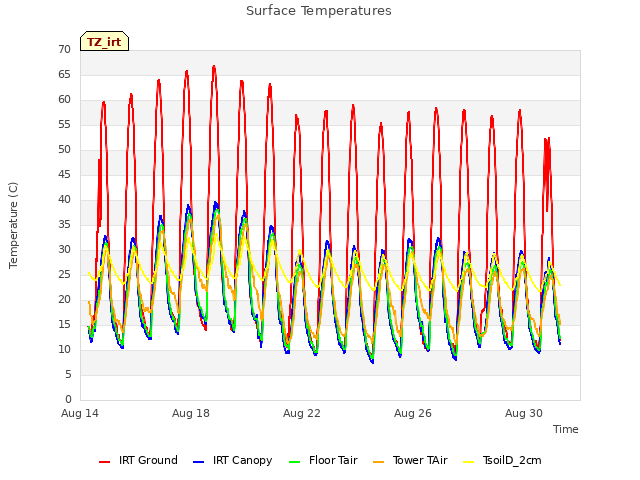The width and height of the screenshot is (640, 480).
Task: Click the highest IRT Ground peak near 67
Action: click(x=214, y=67)
